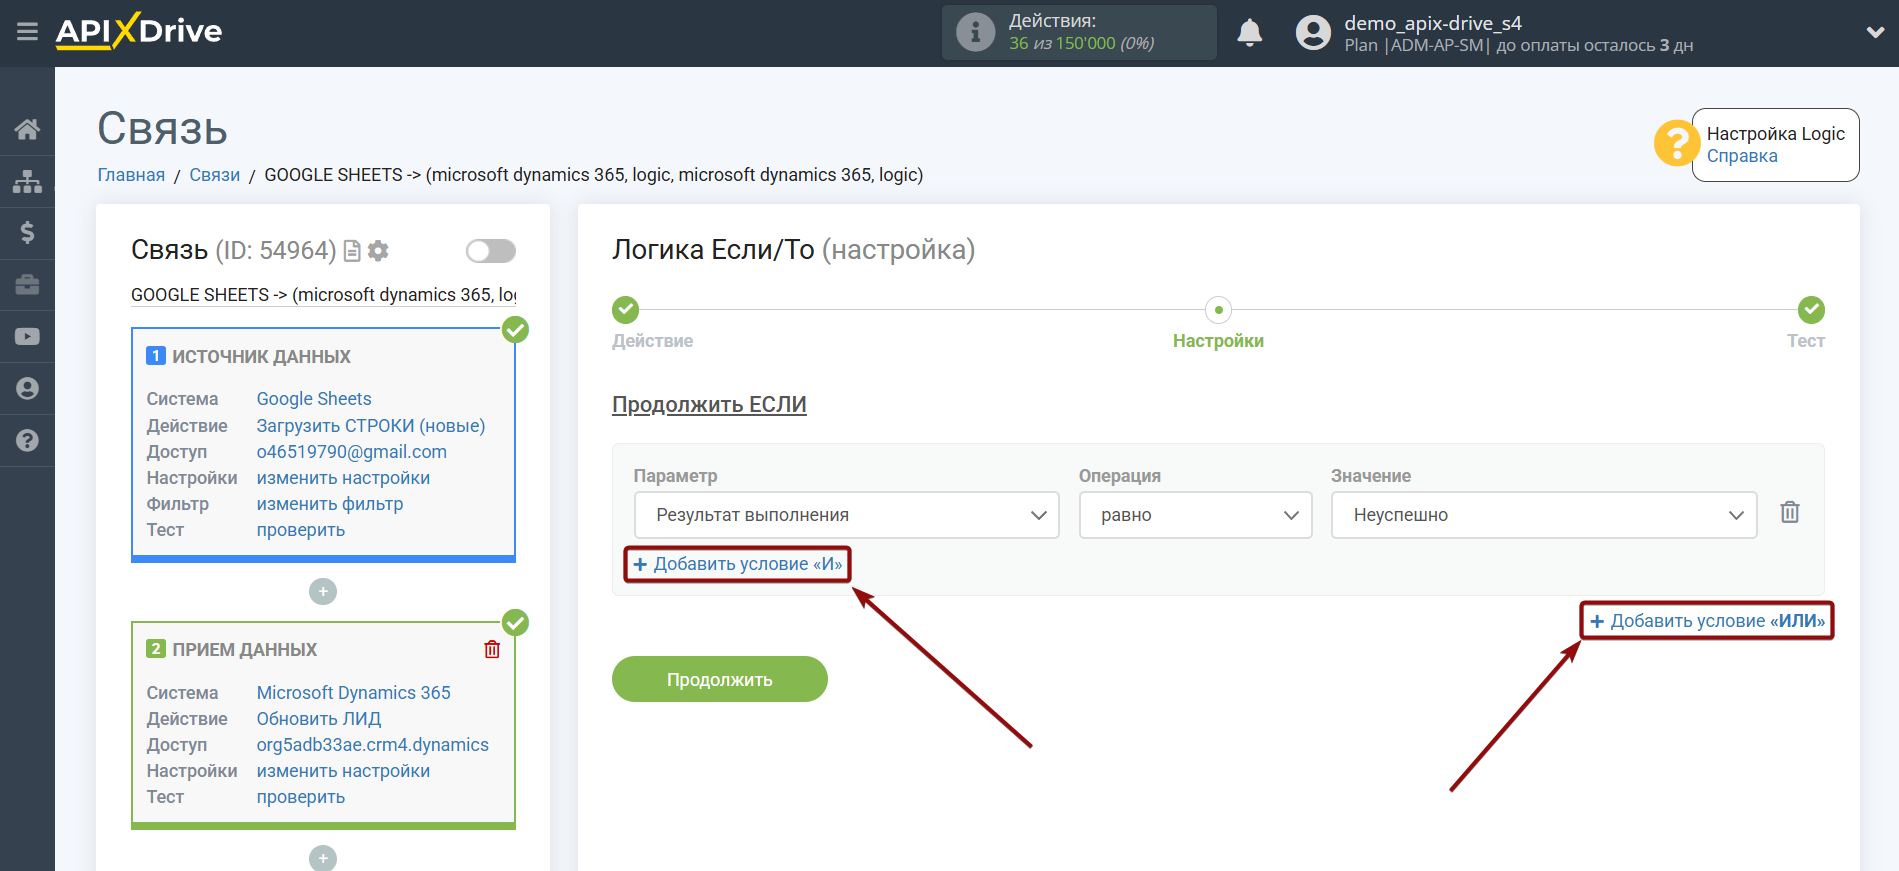This screenshot has width=1899, height=871.
Task: Click the connection document copy icon
Action: tap(352, 251)
